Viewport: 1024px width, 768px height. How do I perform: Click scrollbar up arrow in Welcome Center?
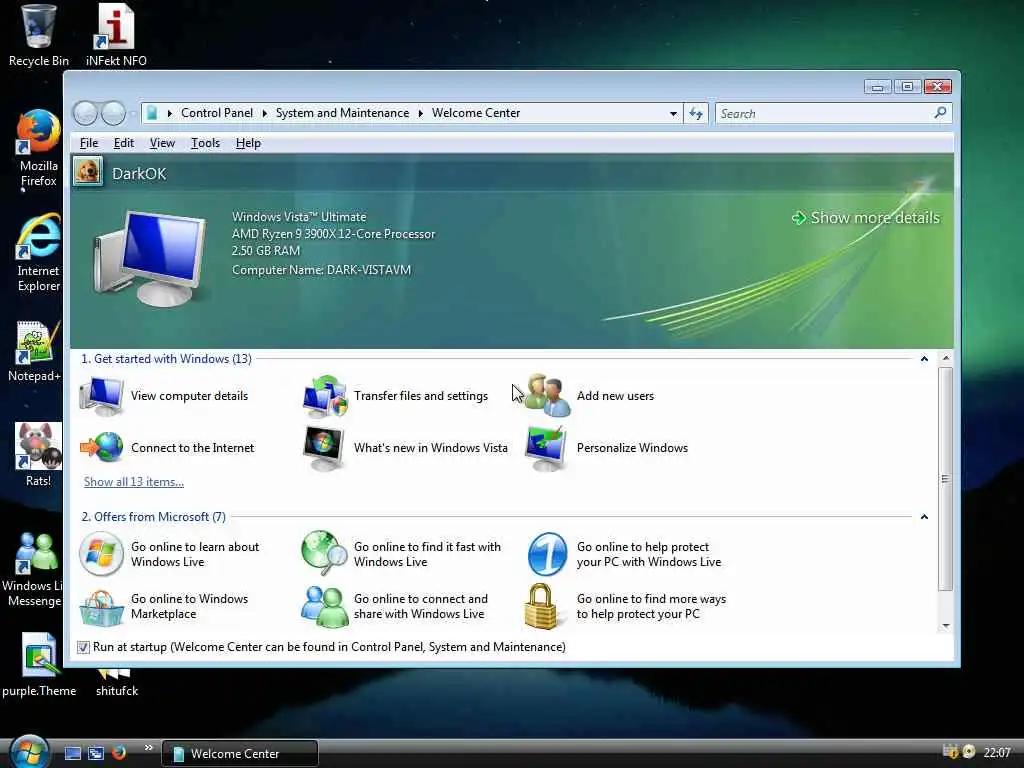946,358
